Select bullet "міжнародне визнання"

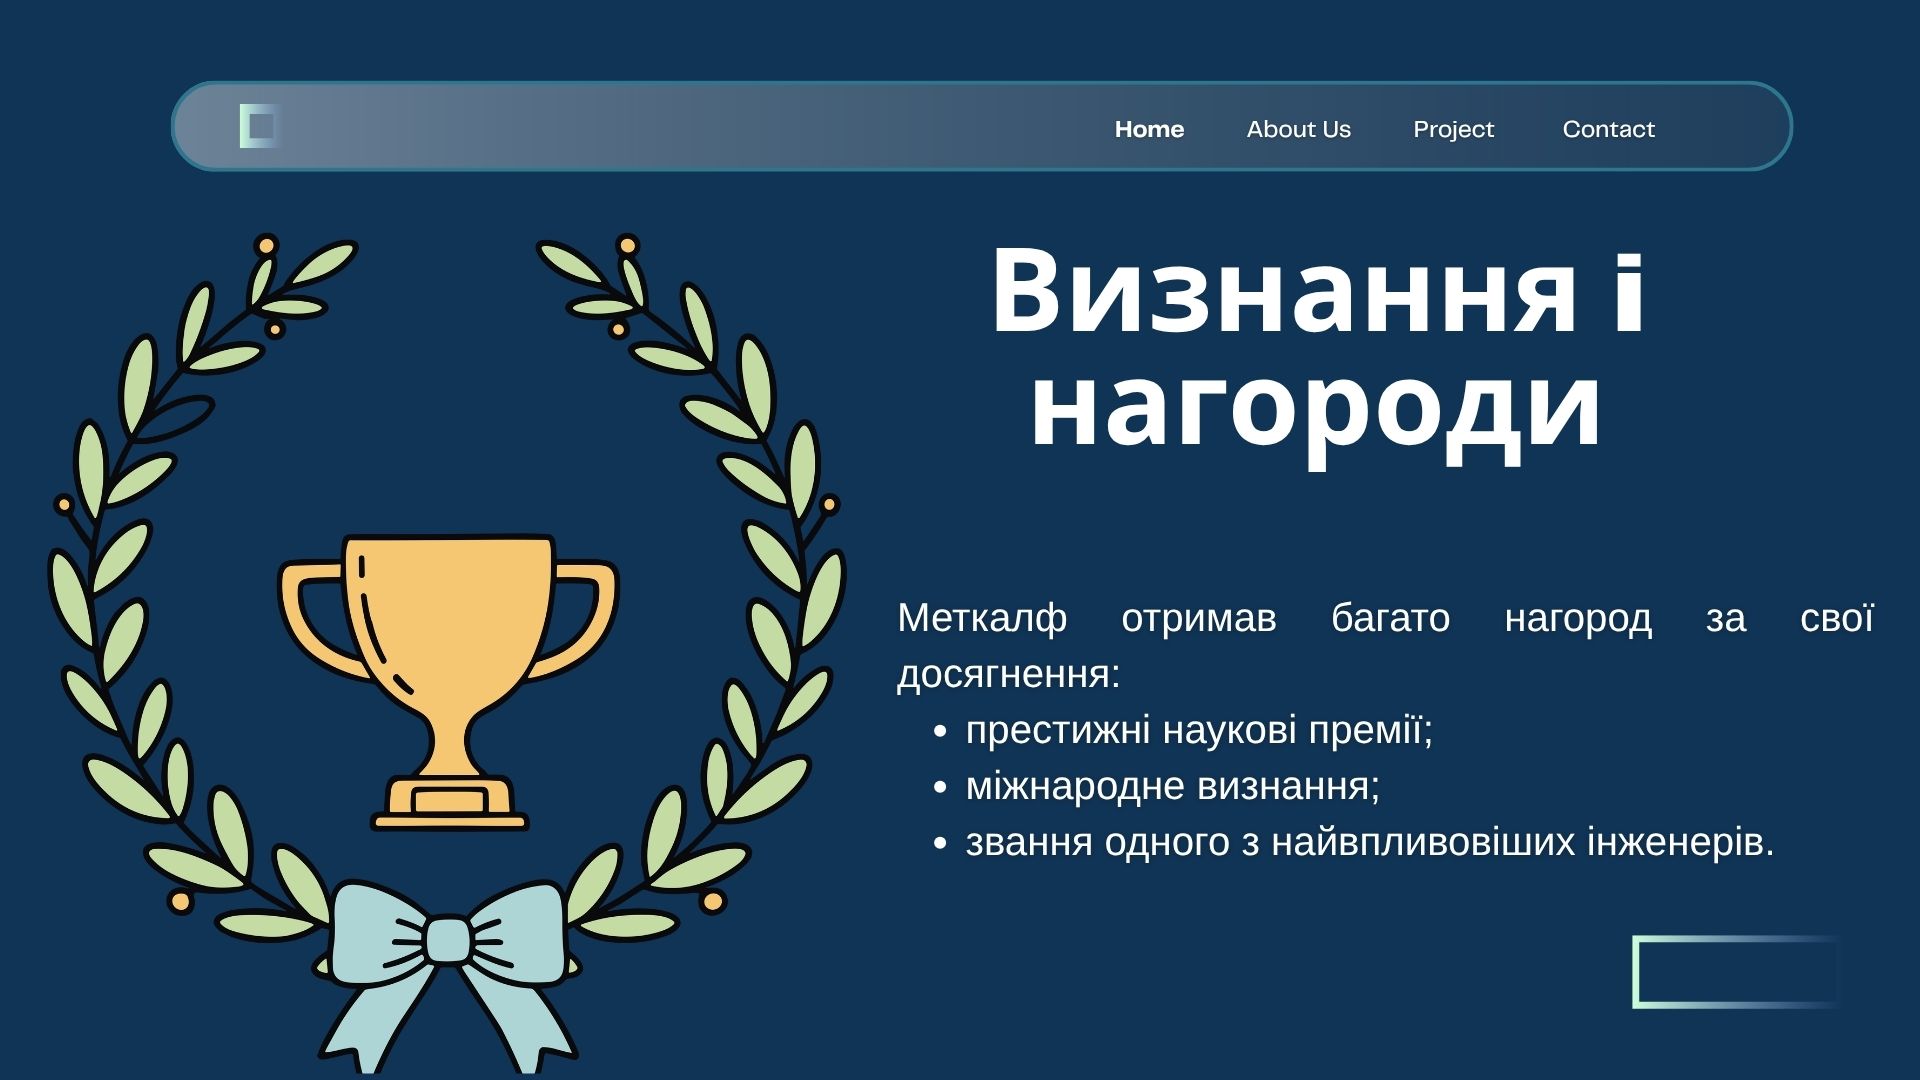click(x=1172, y=786)
